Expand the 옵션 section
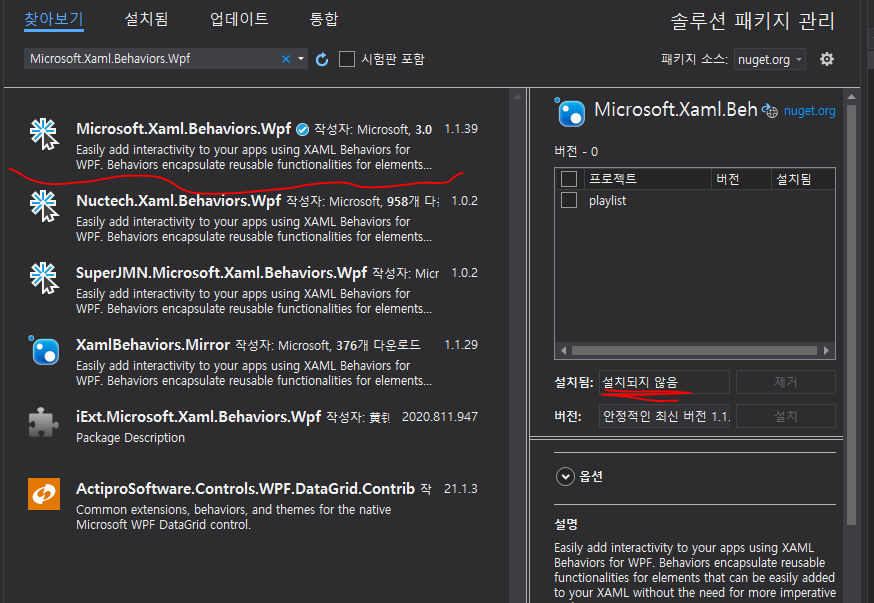 click(565, 476)
